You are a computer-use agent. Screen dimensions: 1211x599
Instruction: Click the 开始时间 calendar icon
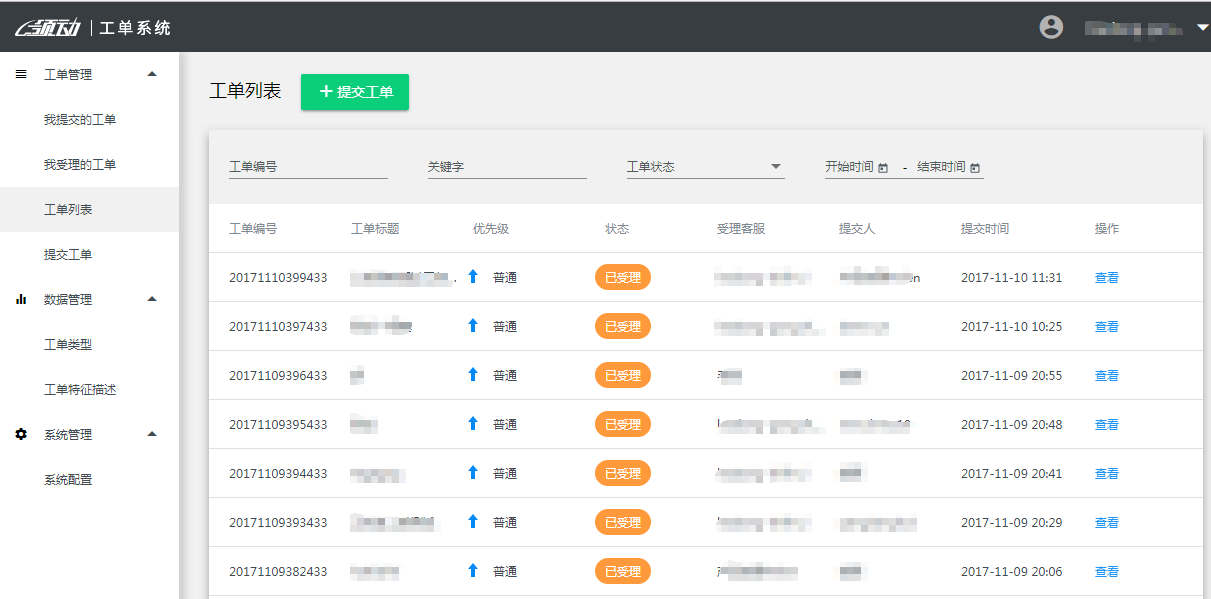point(883,168)
